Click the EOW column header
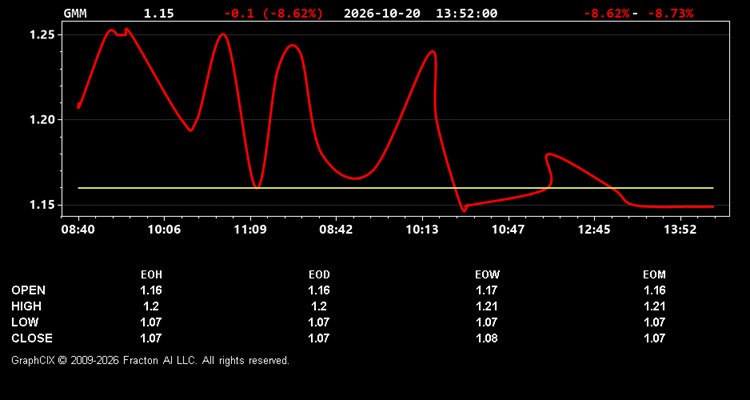This screenshot has height=400, width=750. click(x=487, y=275)
